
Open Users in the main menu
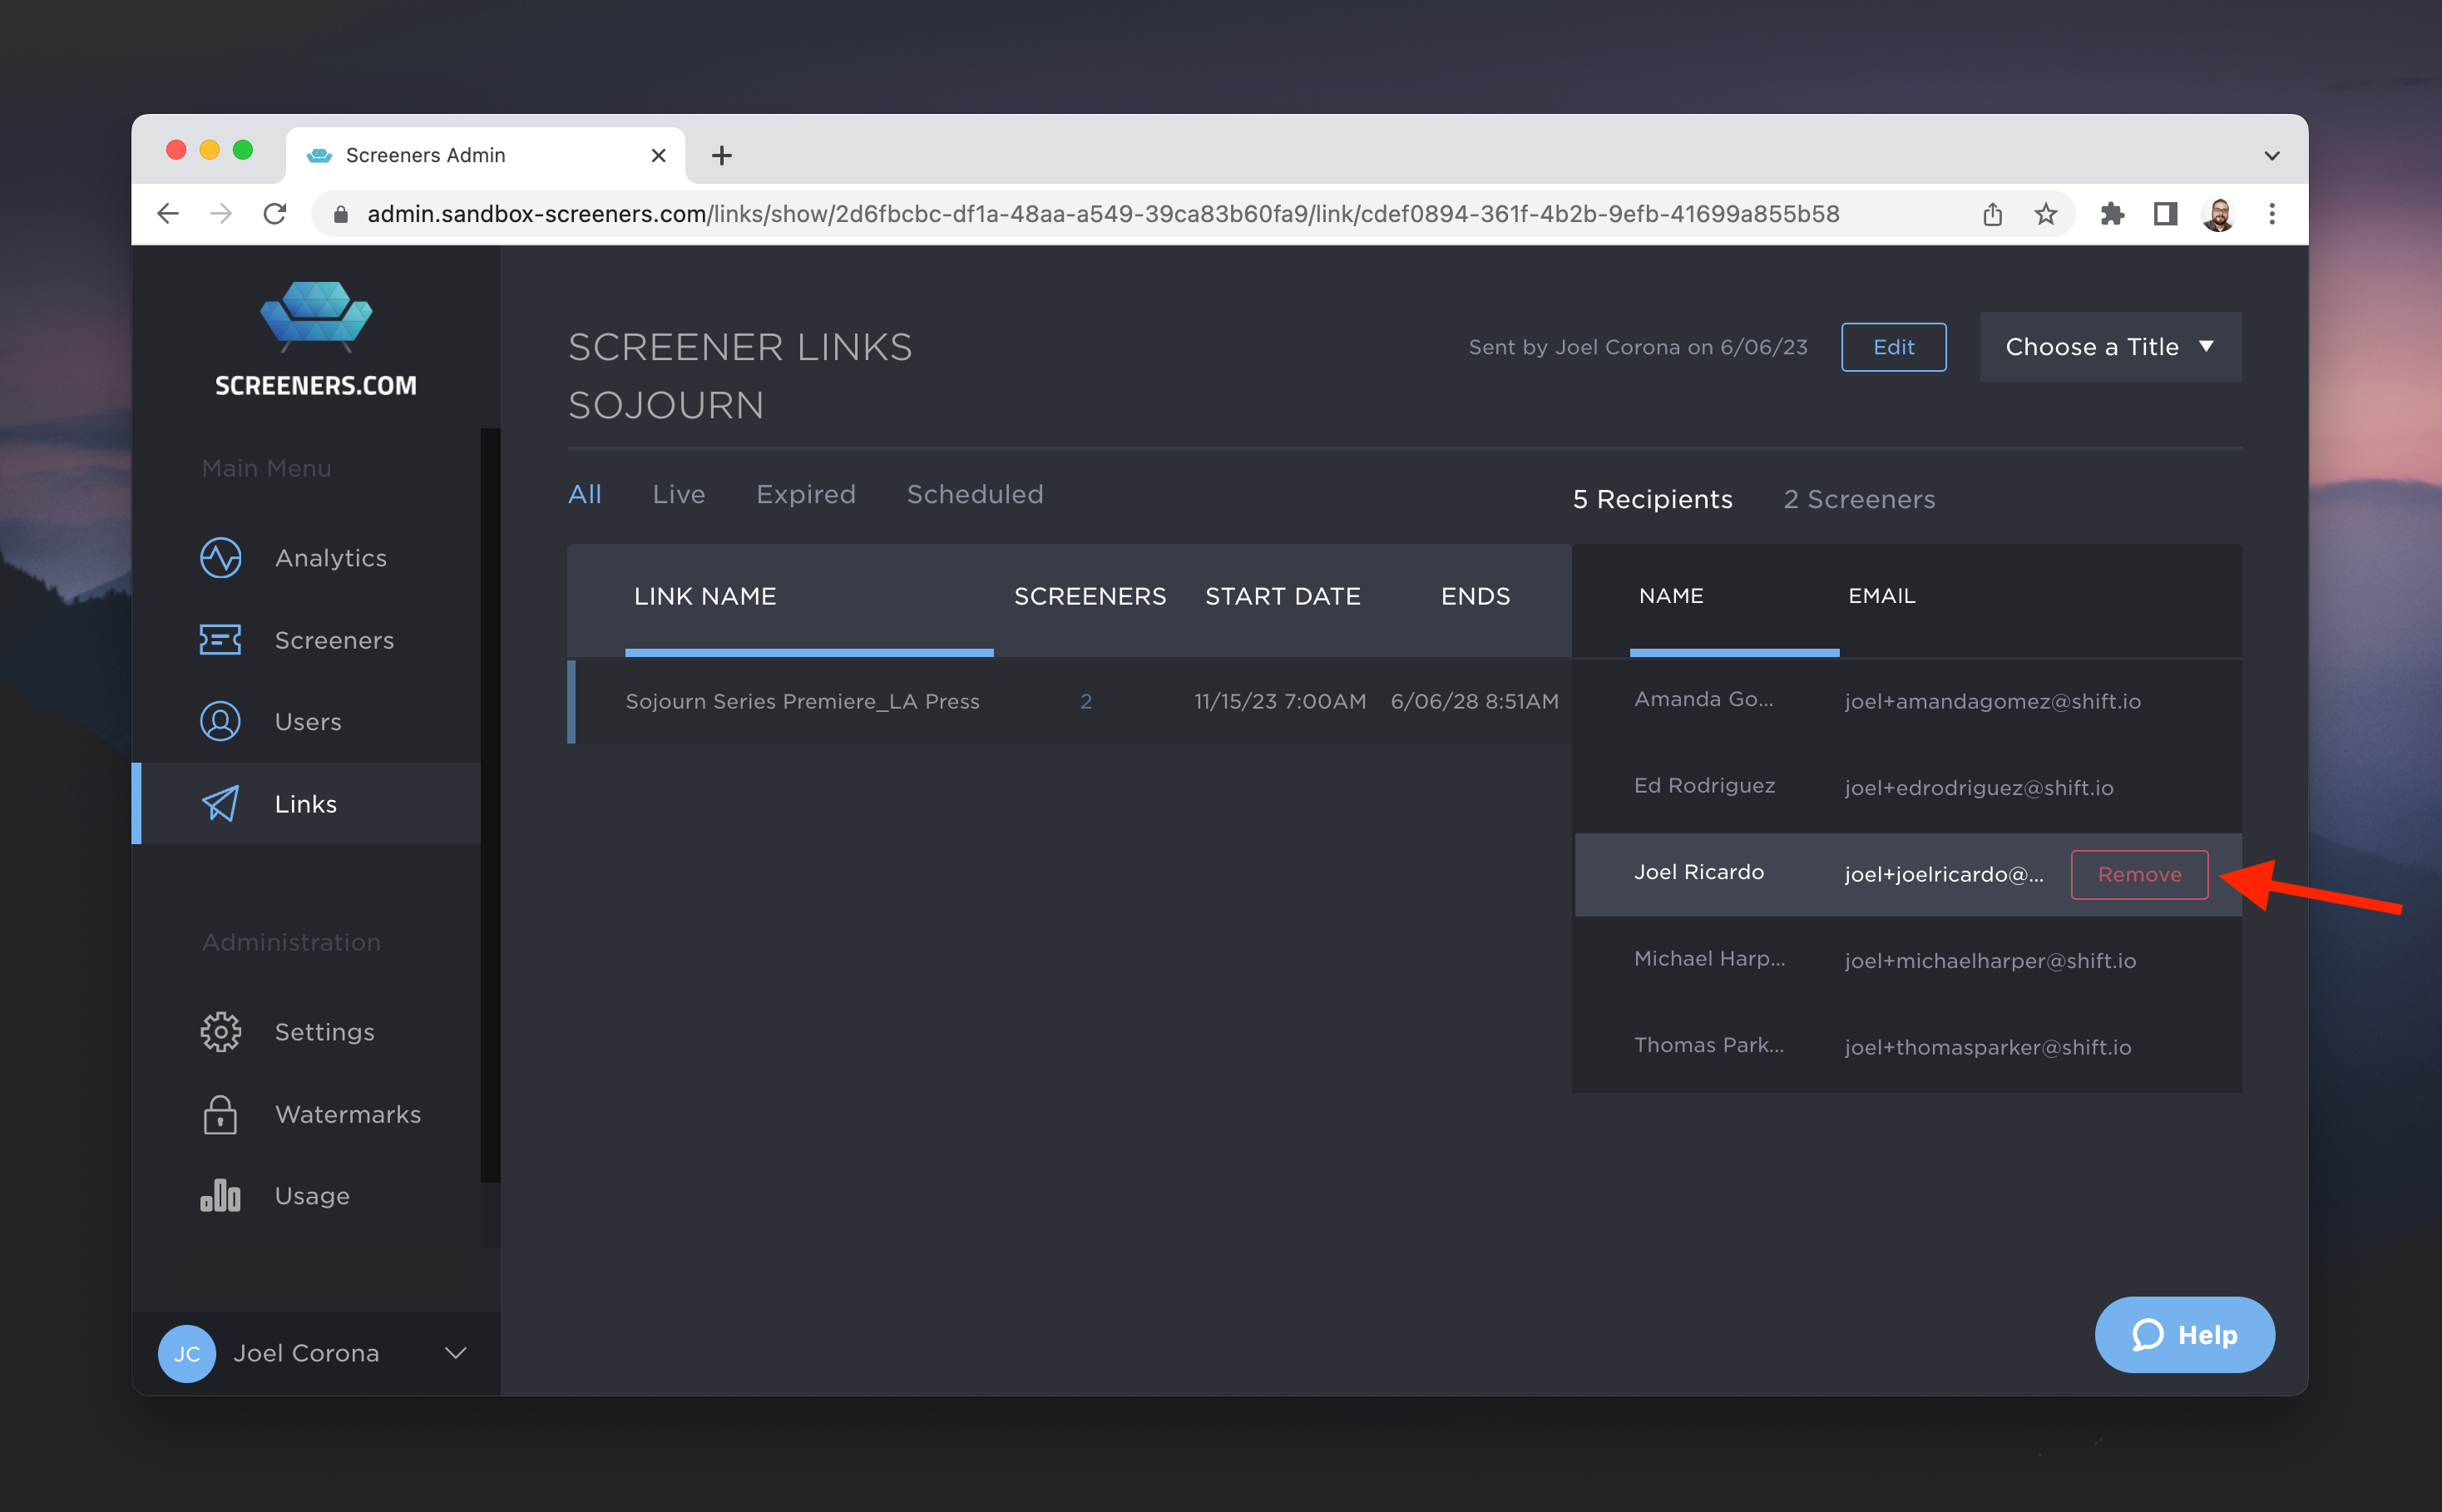click(308, 722)
